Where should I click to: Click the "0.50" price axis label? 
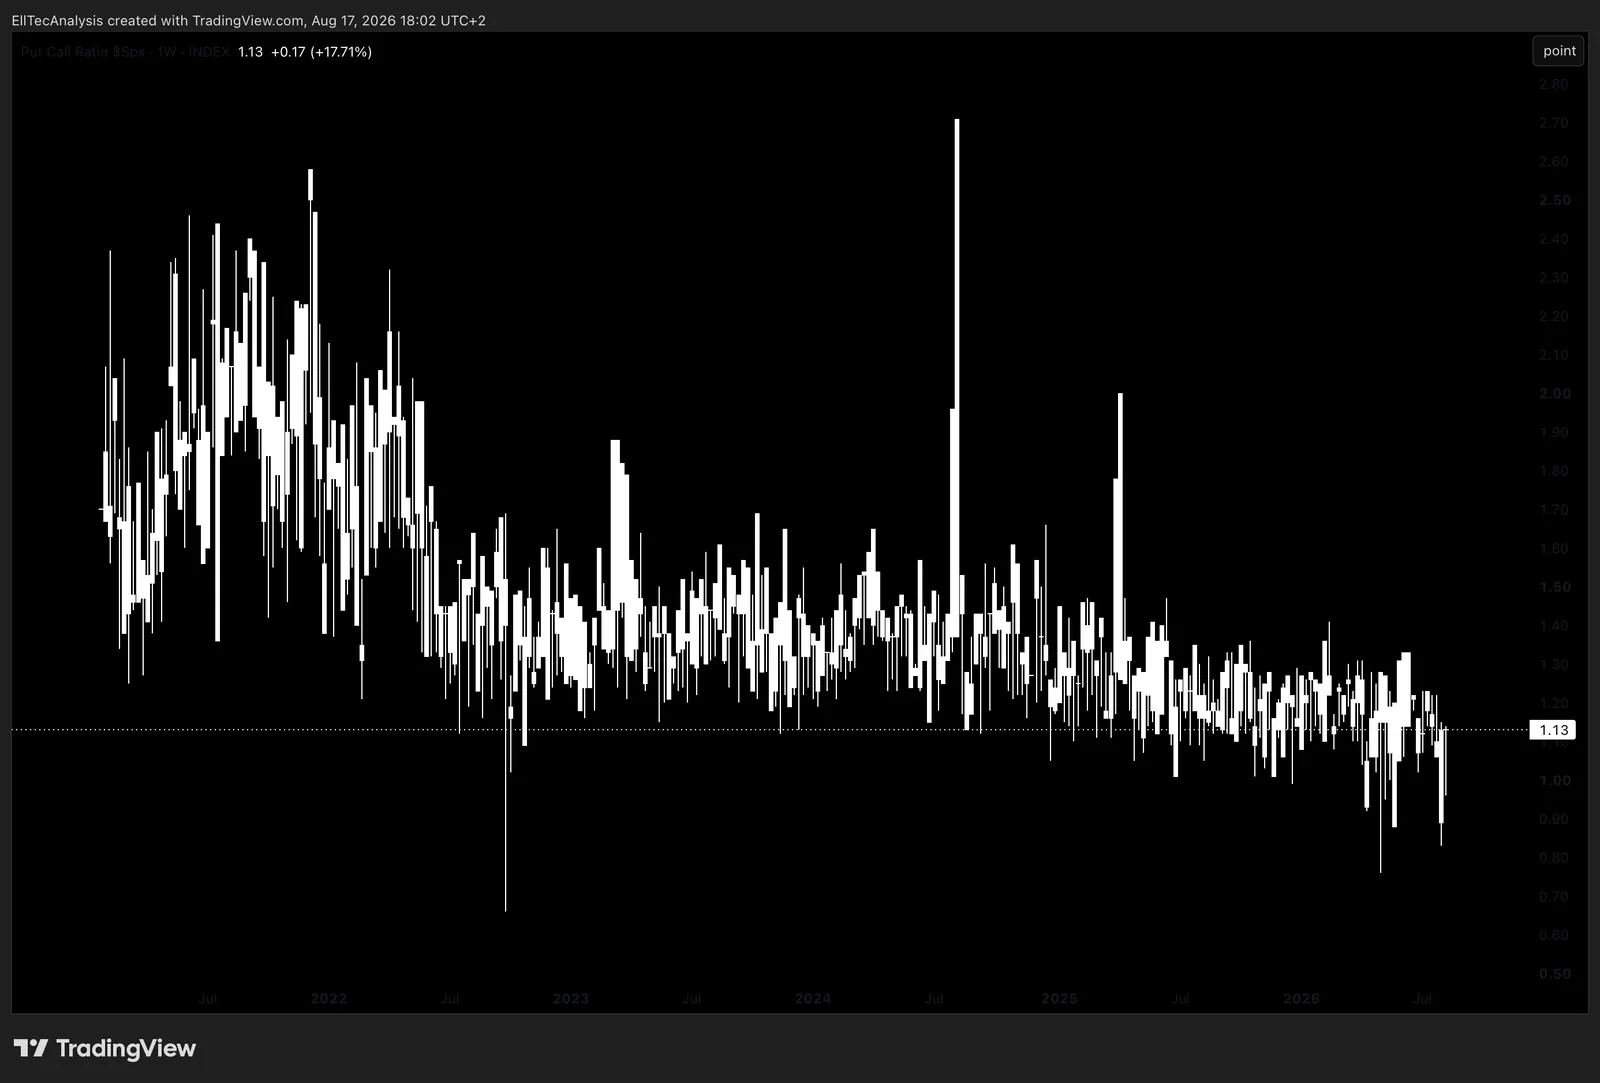pyautogui.click(x=1554, y=974)
